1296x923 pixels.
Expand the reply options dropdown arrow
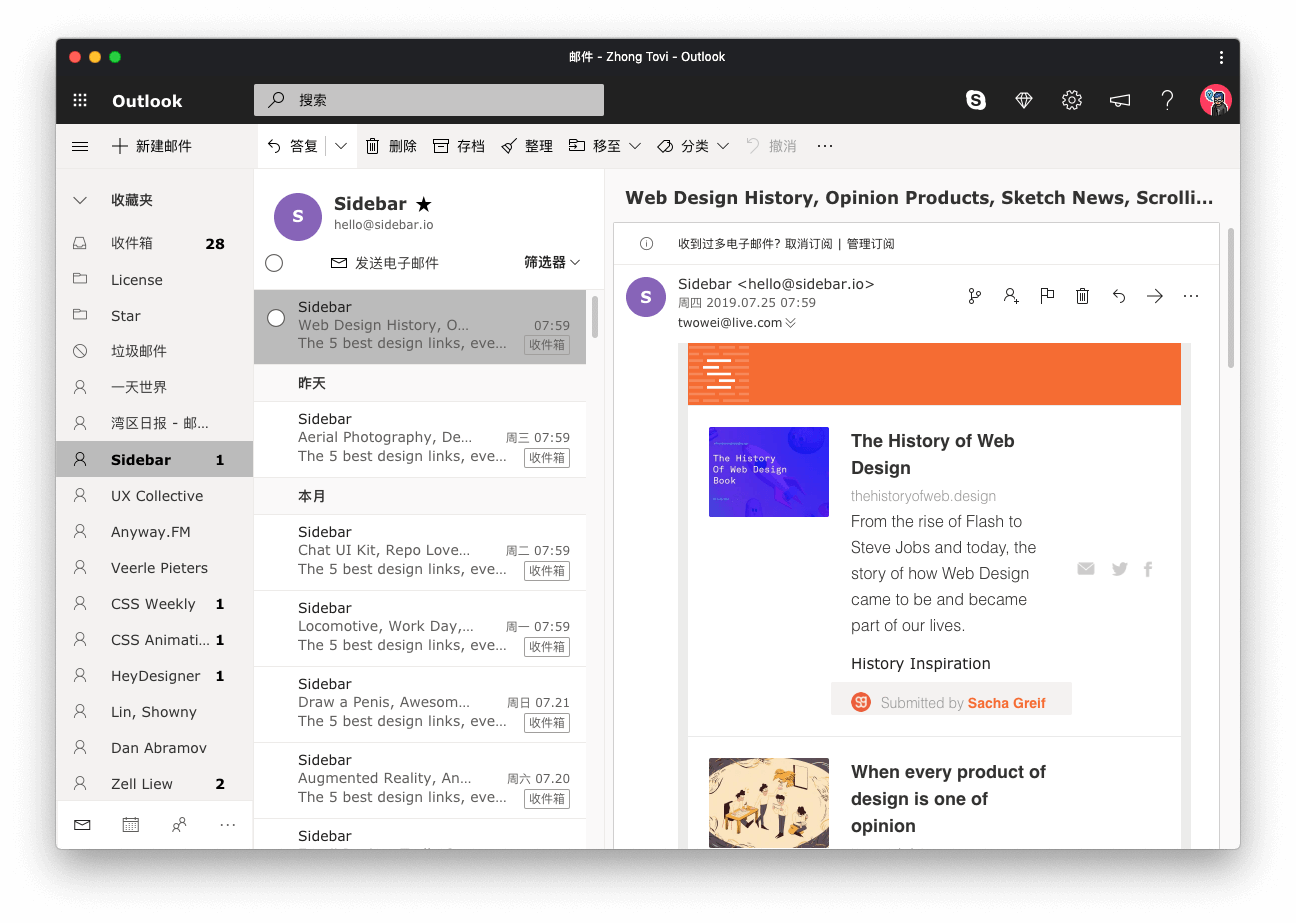click(341, 146)
